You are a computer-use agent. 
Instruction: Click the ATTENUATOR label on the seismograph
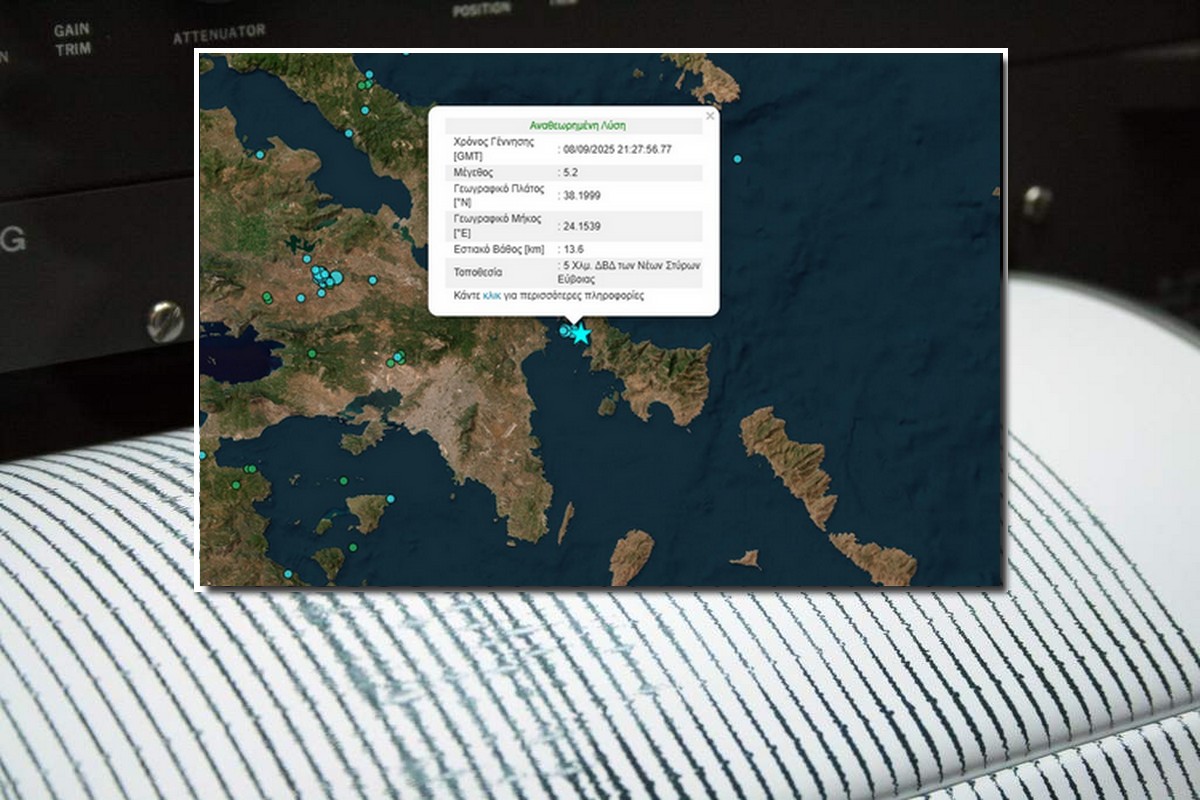[219, 34]
